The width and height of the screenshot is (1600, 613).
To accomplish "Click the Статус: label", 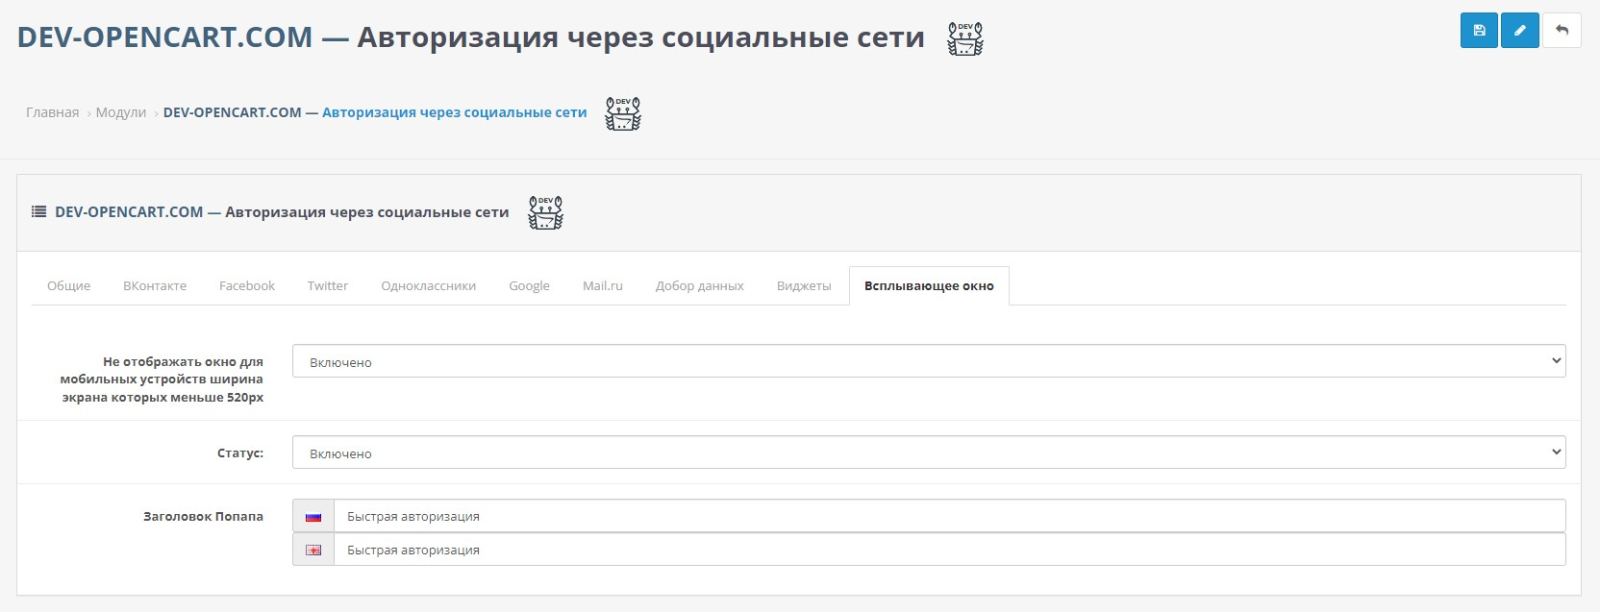I will 241,453.
